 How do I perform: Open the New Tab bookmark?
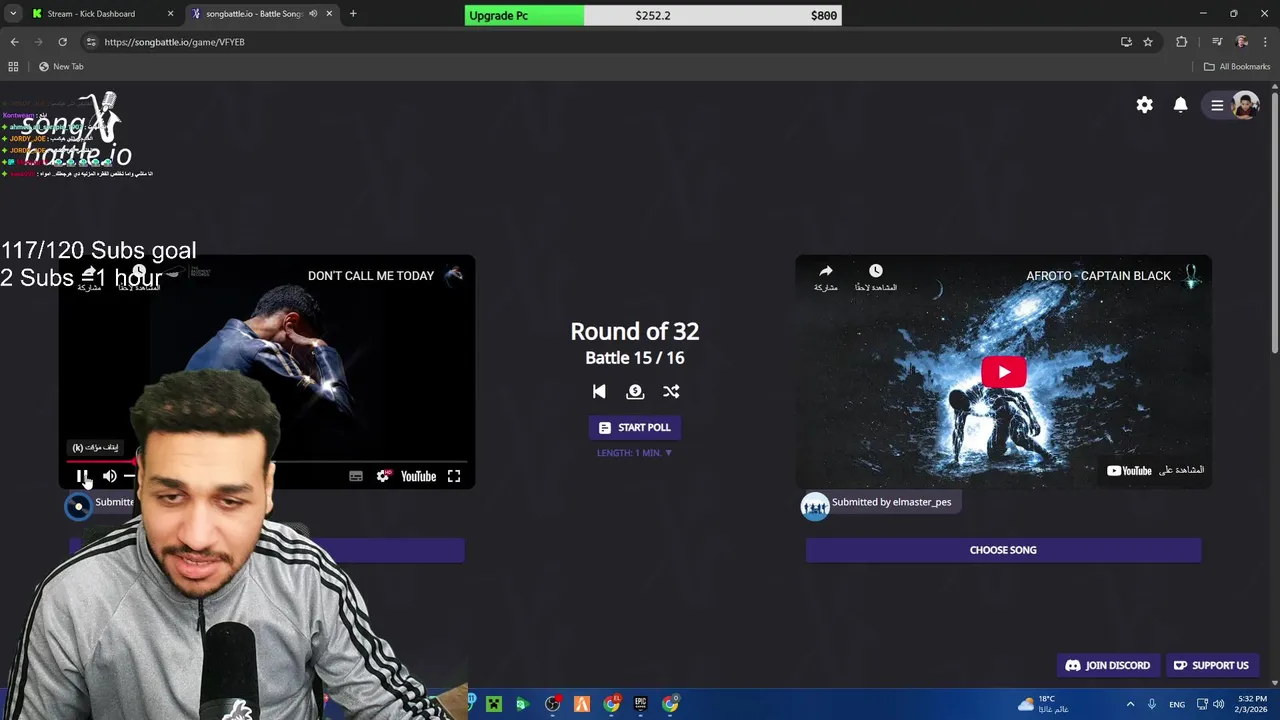[61, 67]
